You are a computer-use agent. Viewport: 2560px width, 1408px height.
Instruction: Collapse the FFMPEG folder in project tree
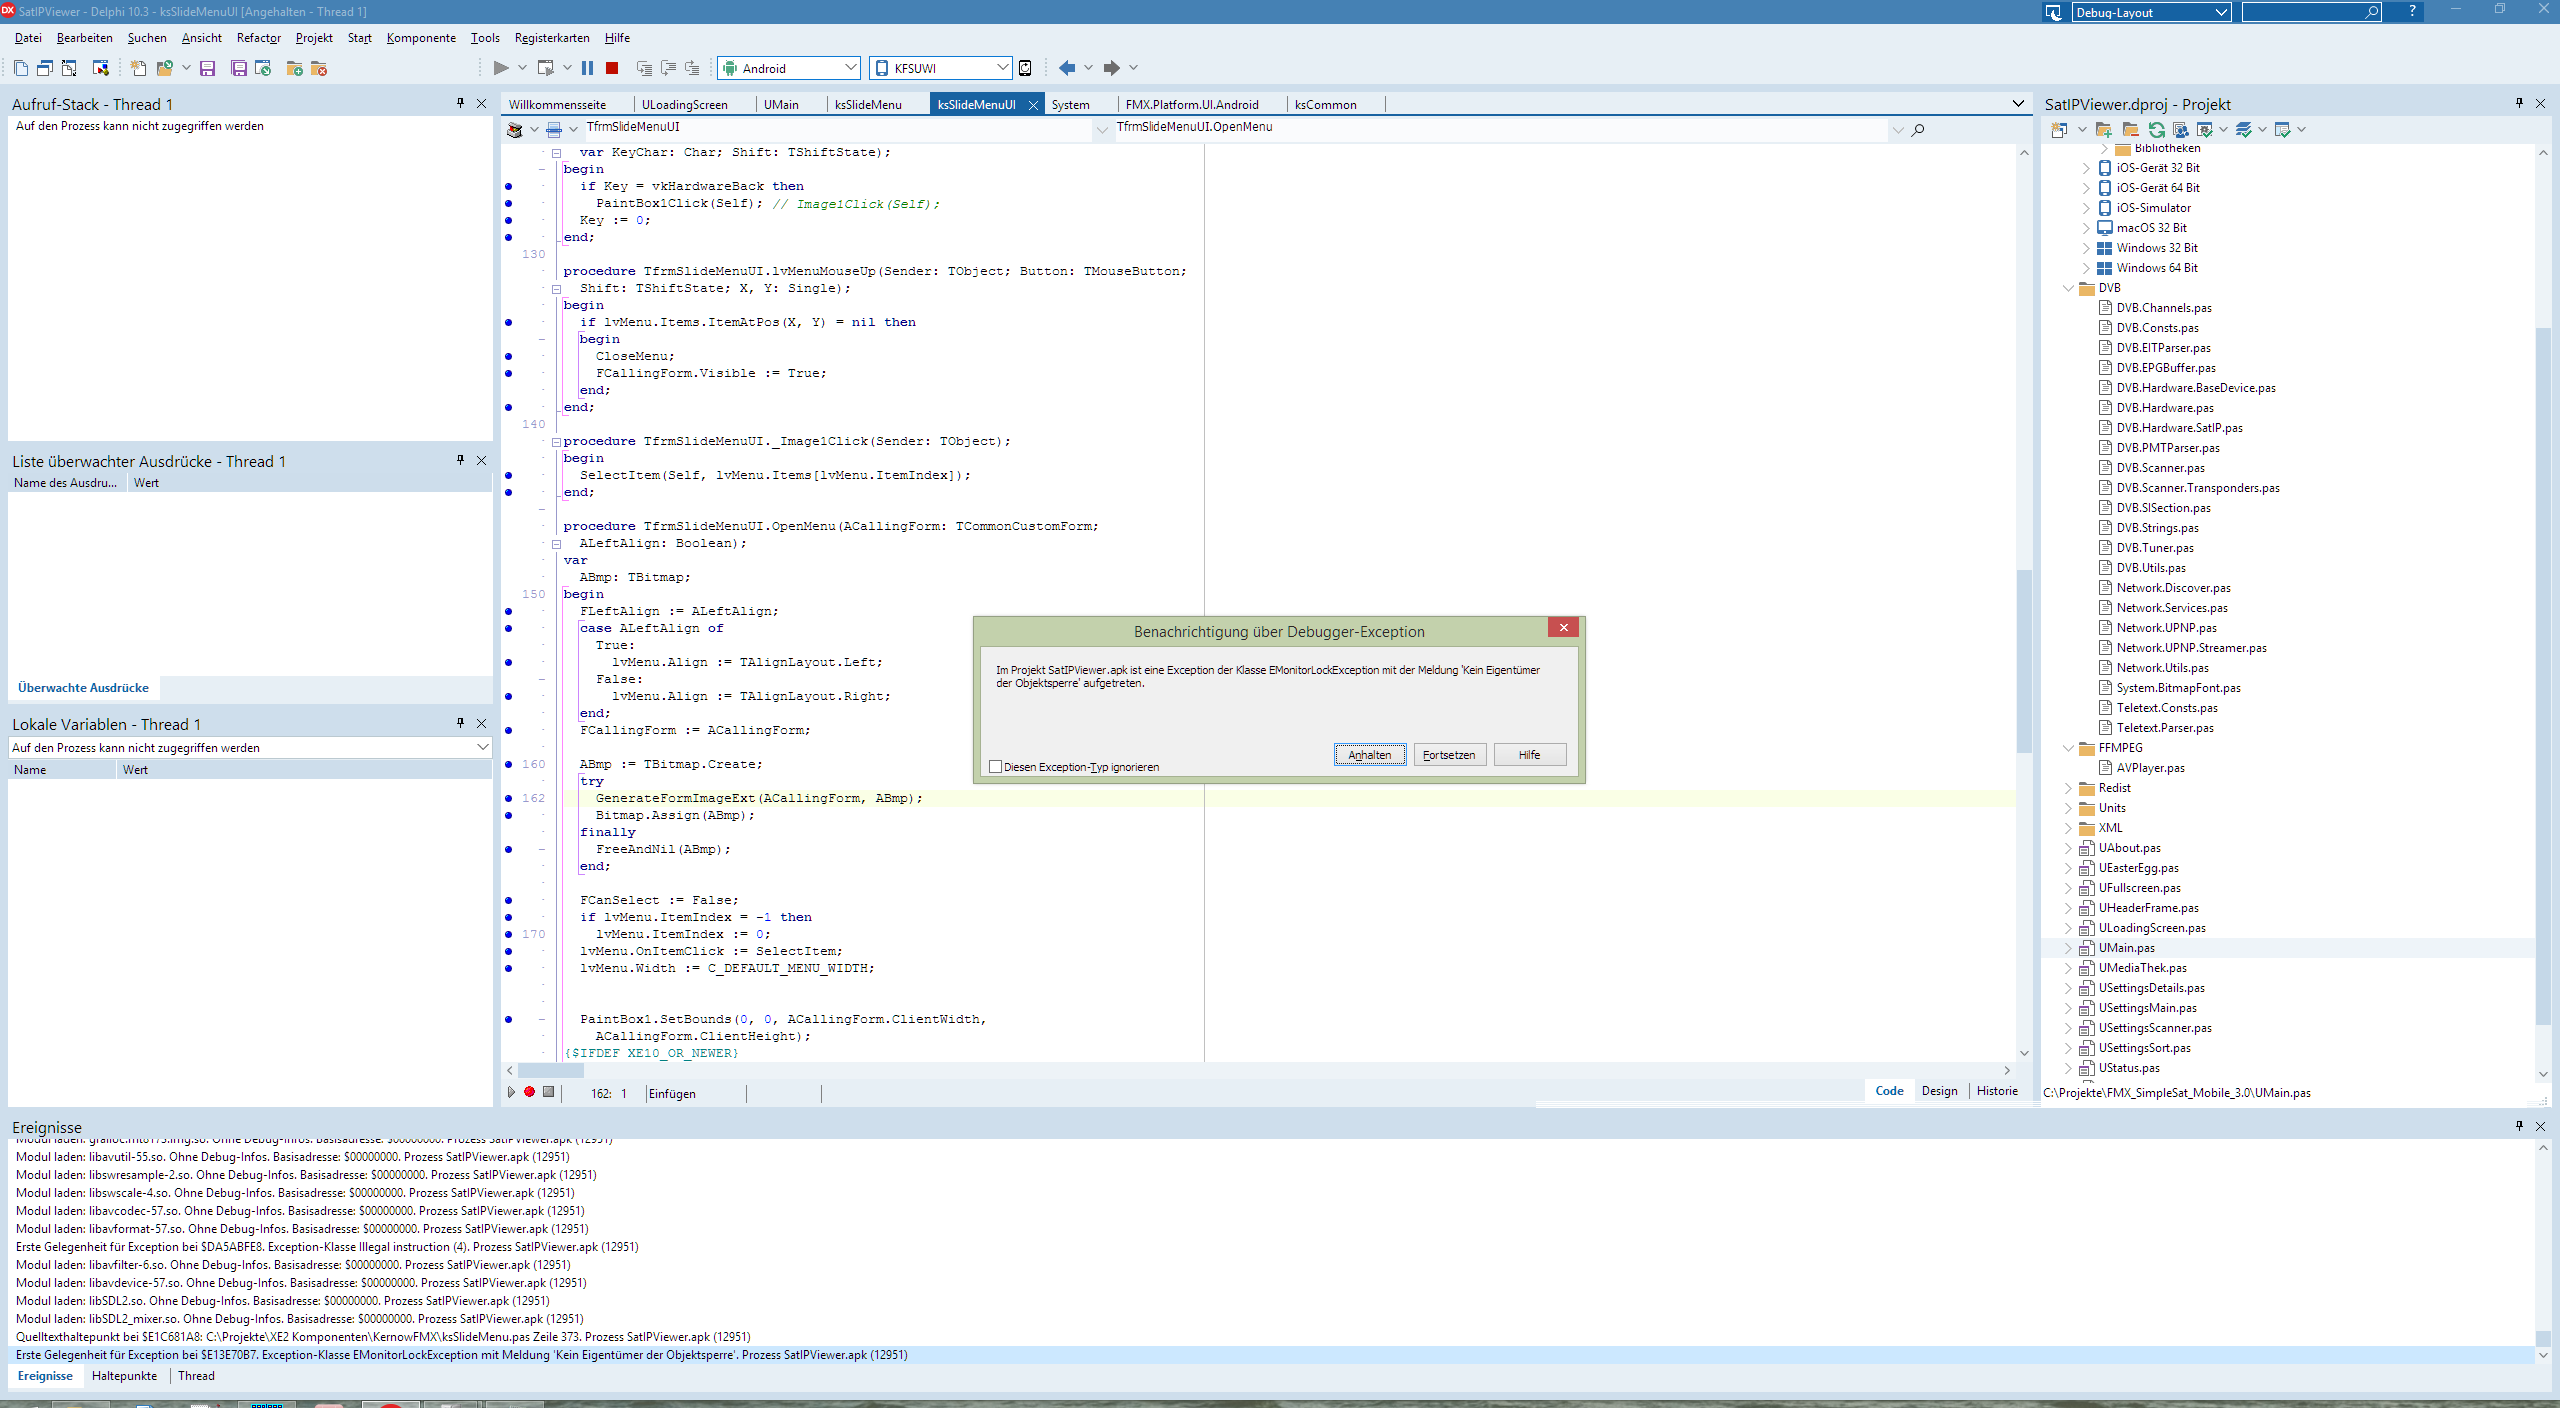(x=2069, y=748)
